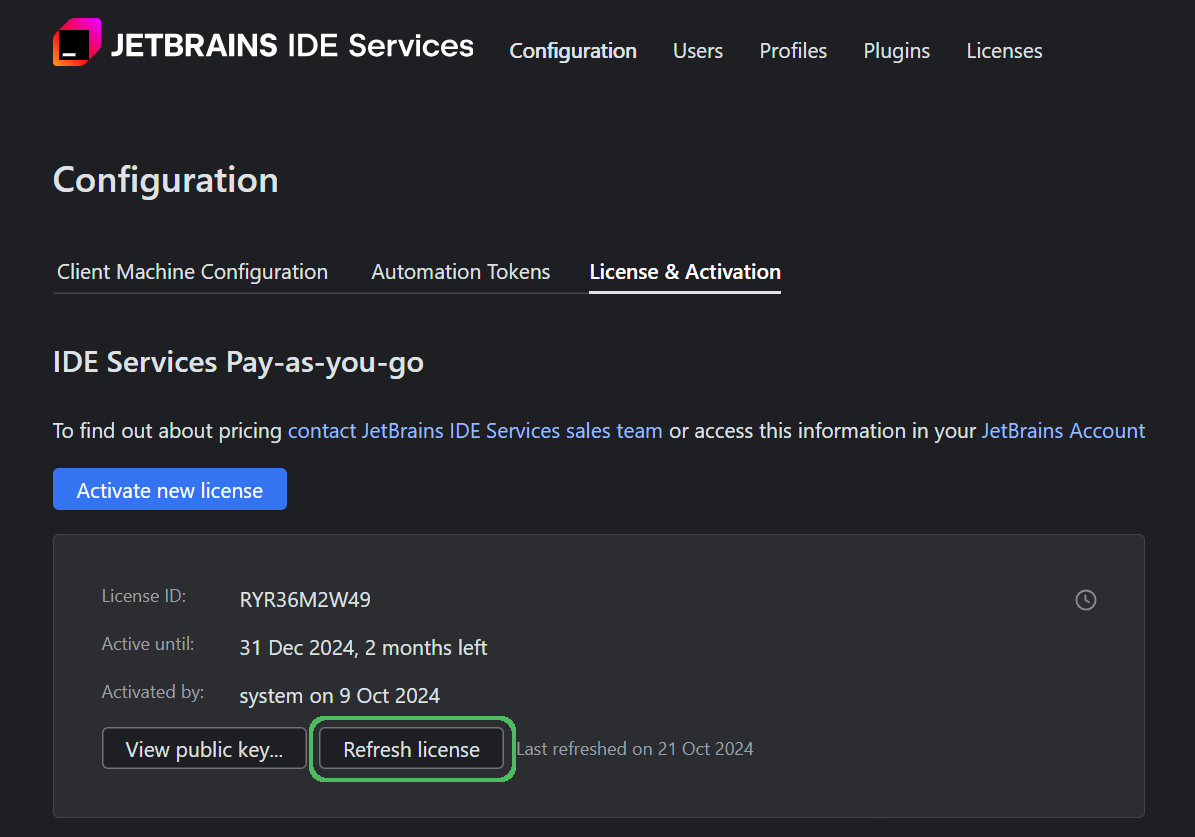The image size is (1195, 837).
Task: Select the Configuration menu item
Action: coord(572,51)
